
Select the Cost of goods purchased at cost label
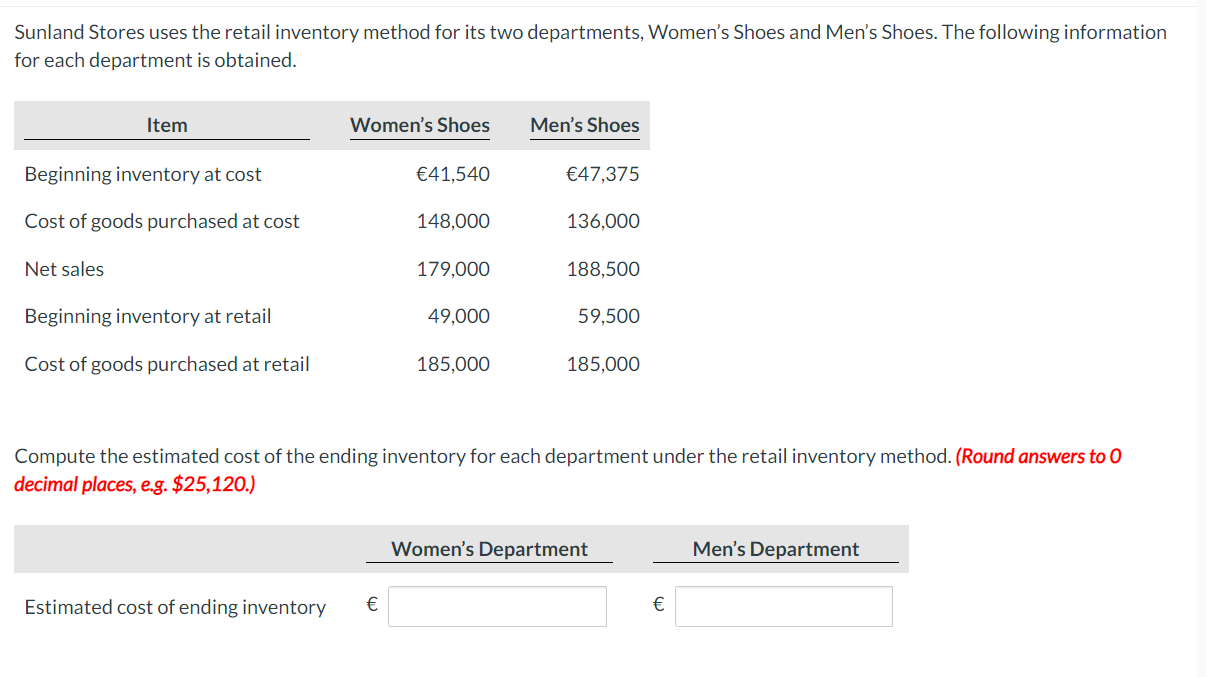click(x=162, y=221)
